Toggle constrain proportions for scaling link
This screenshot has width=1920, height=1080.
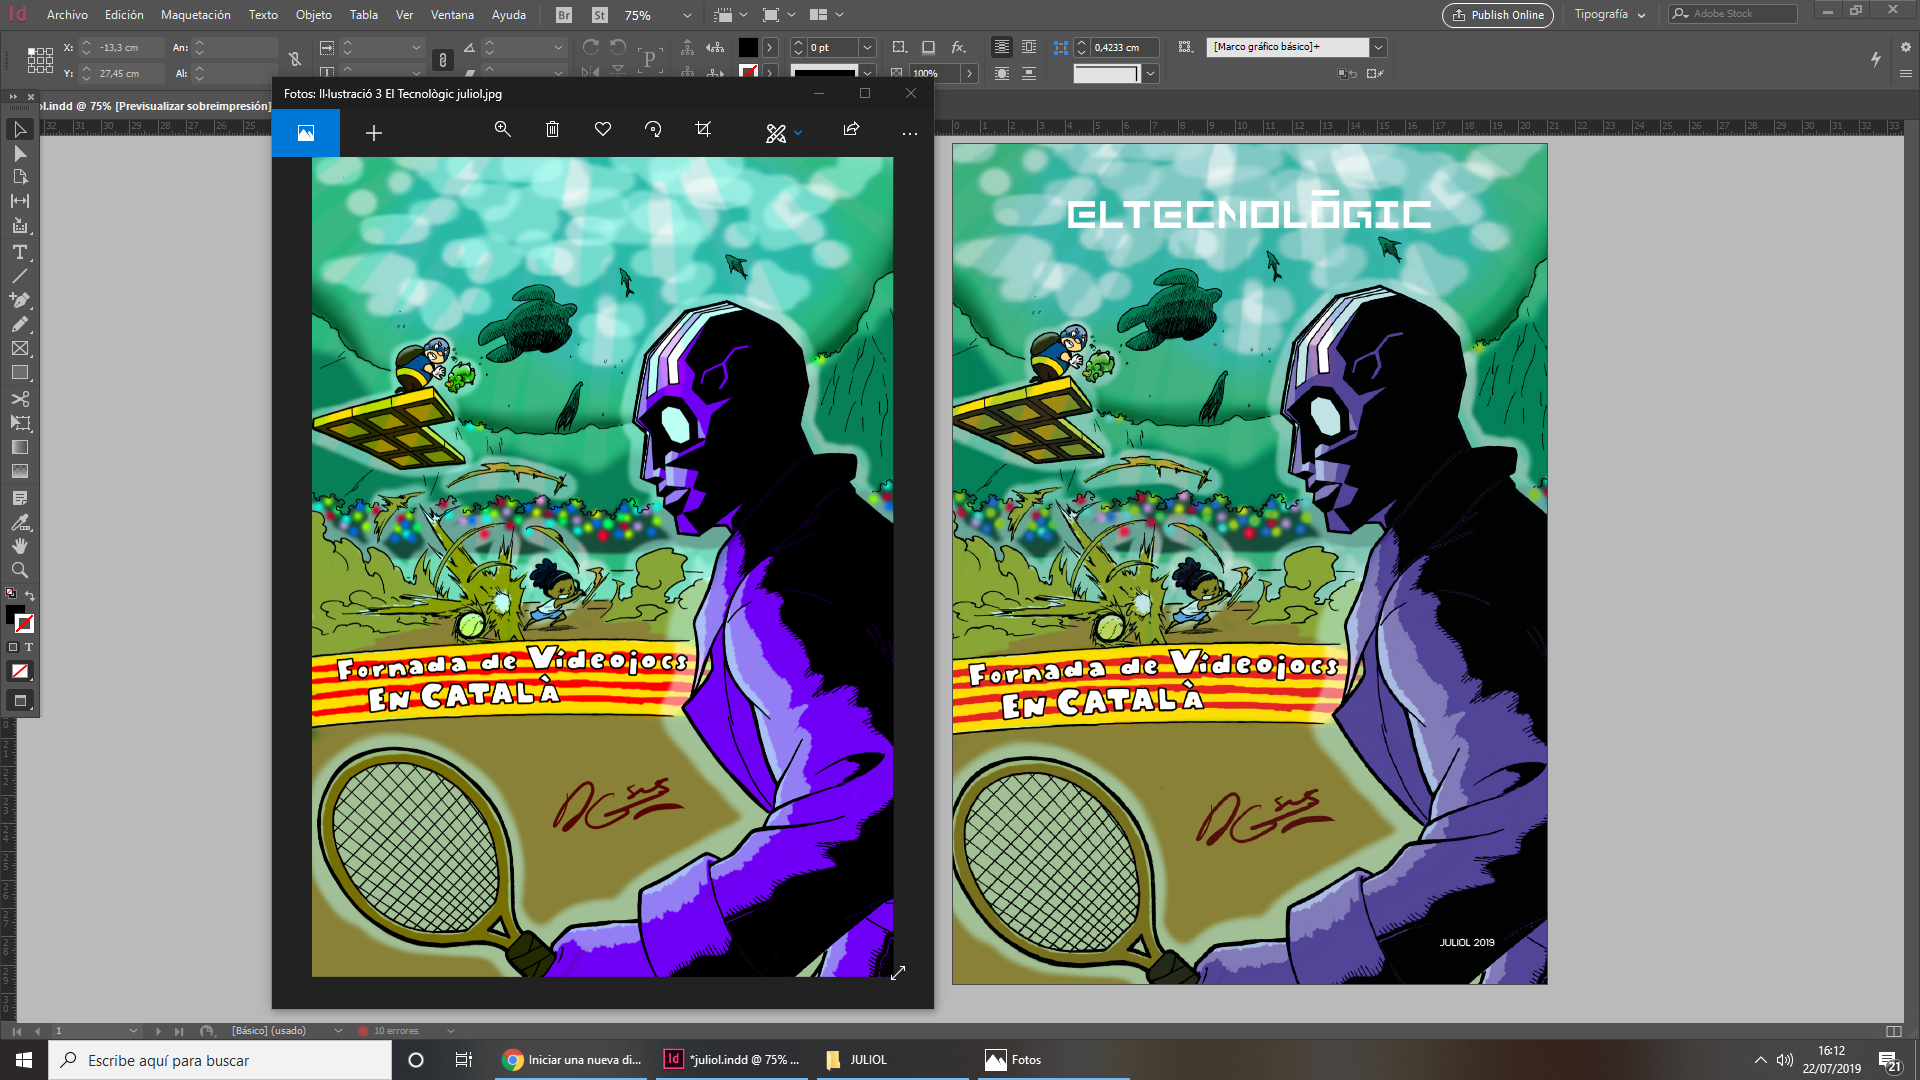click(x=443, y=60)
